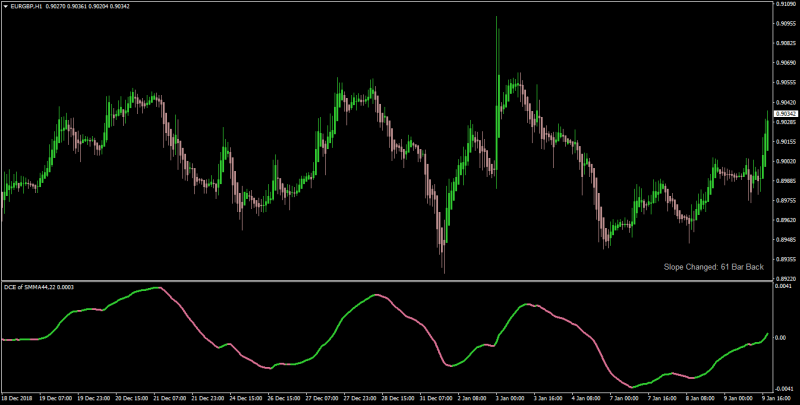Click the 20 Dec 15:00 time label
The width and height of the screenshot is (800, 405).
132,396
